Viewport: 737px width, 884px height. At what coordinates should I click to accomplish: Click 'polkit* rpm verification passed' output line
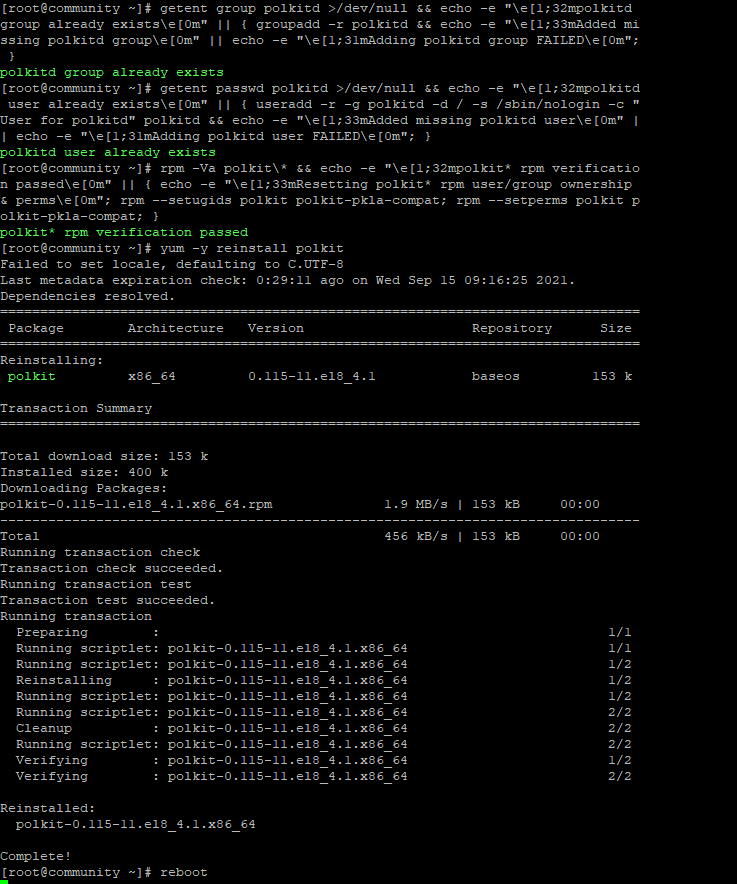[x=124, y=232]
